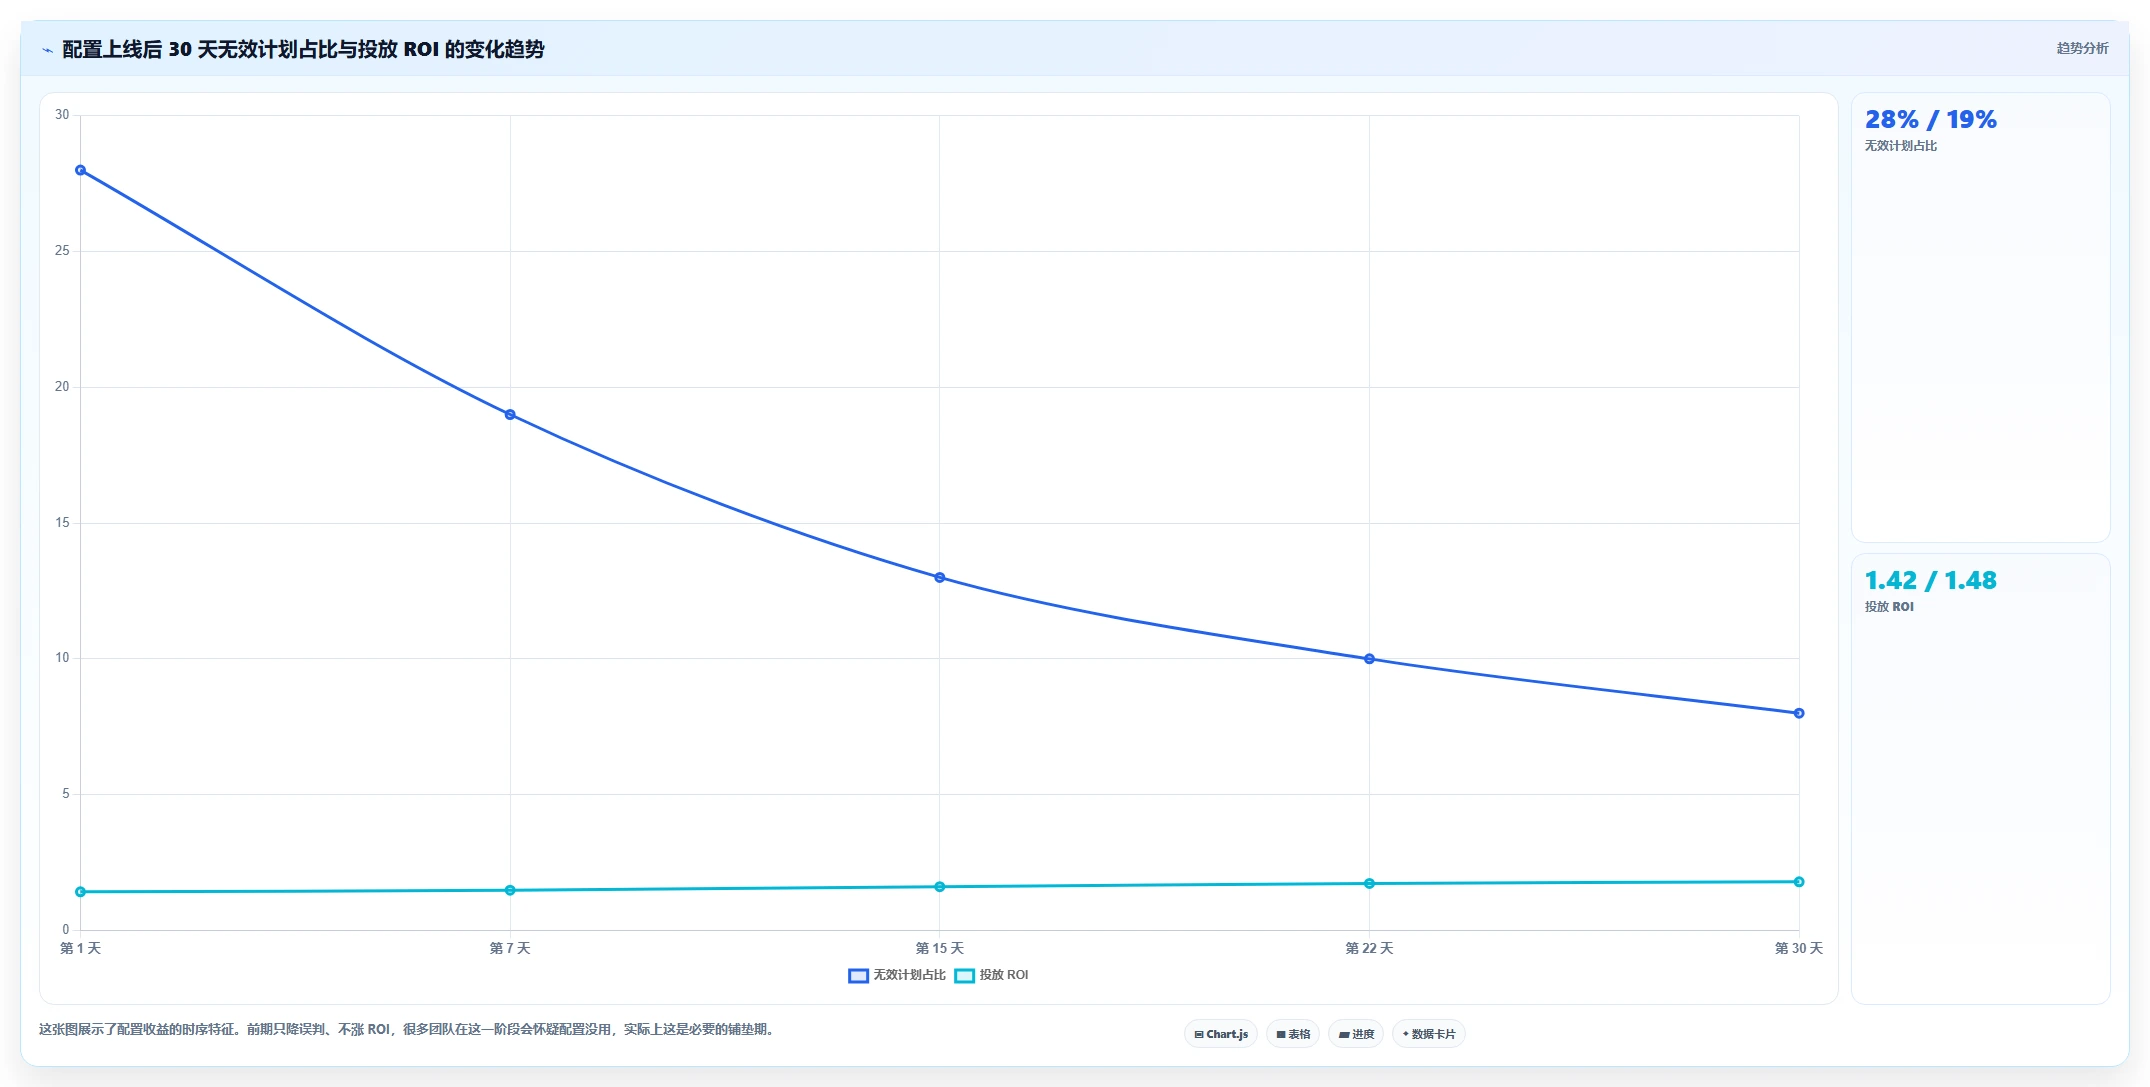
Task: Click the y-axis label 5
Action: point(66,794)
